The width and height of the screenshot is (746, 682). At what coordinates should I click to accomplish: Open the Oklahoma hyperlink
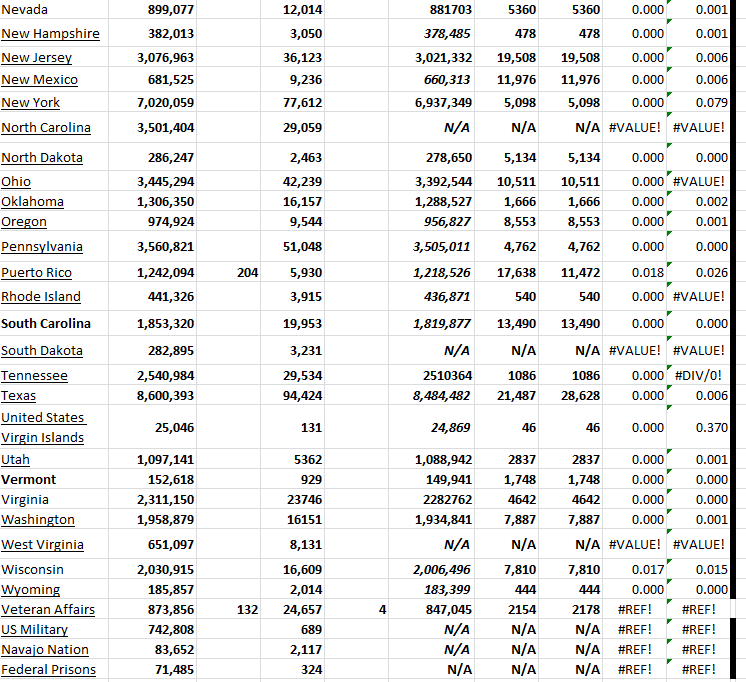[x=32, y=201]
